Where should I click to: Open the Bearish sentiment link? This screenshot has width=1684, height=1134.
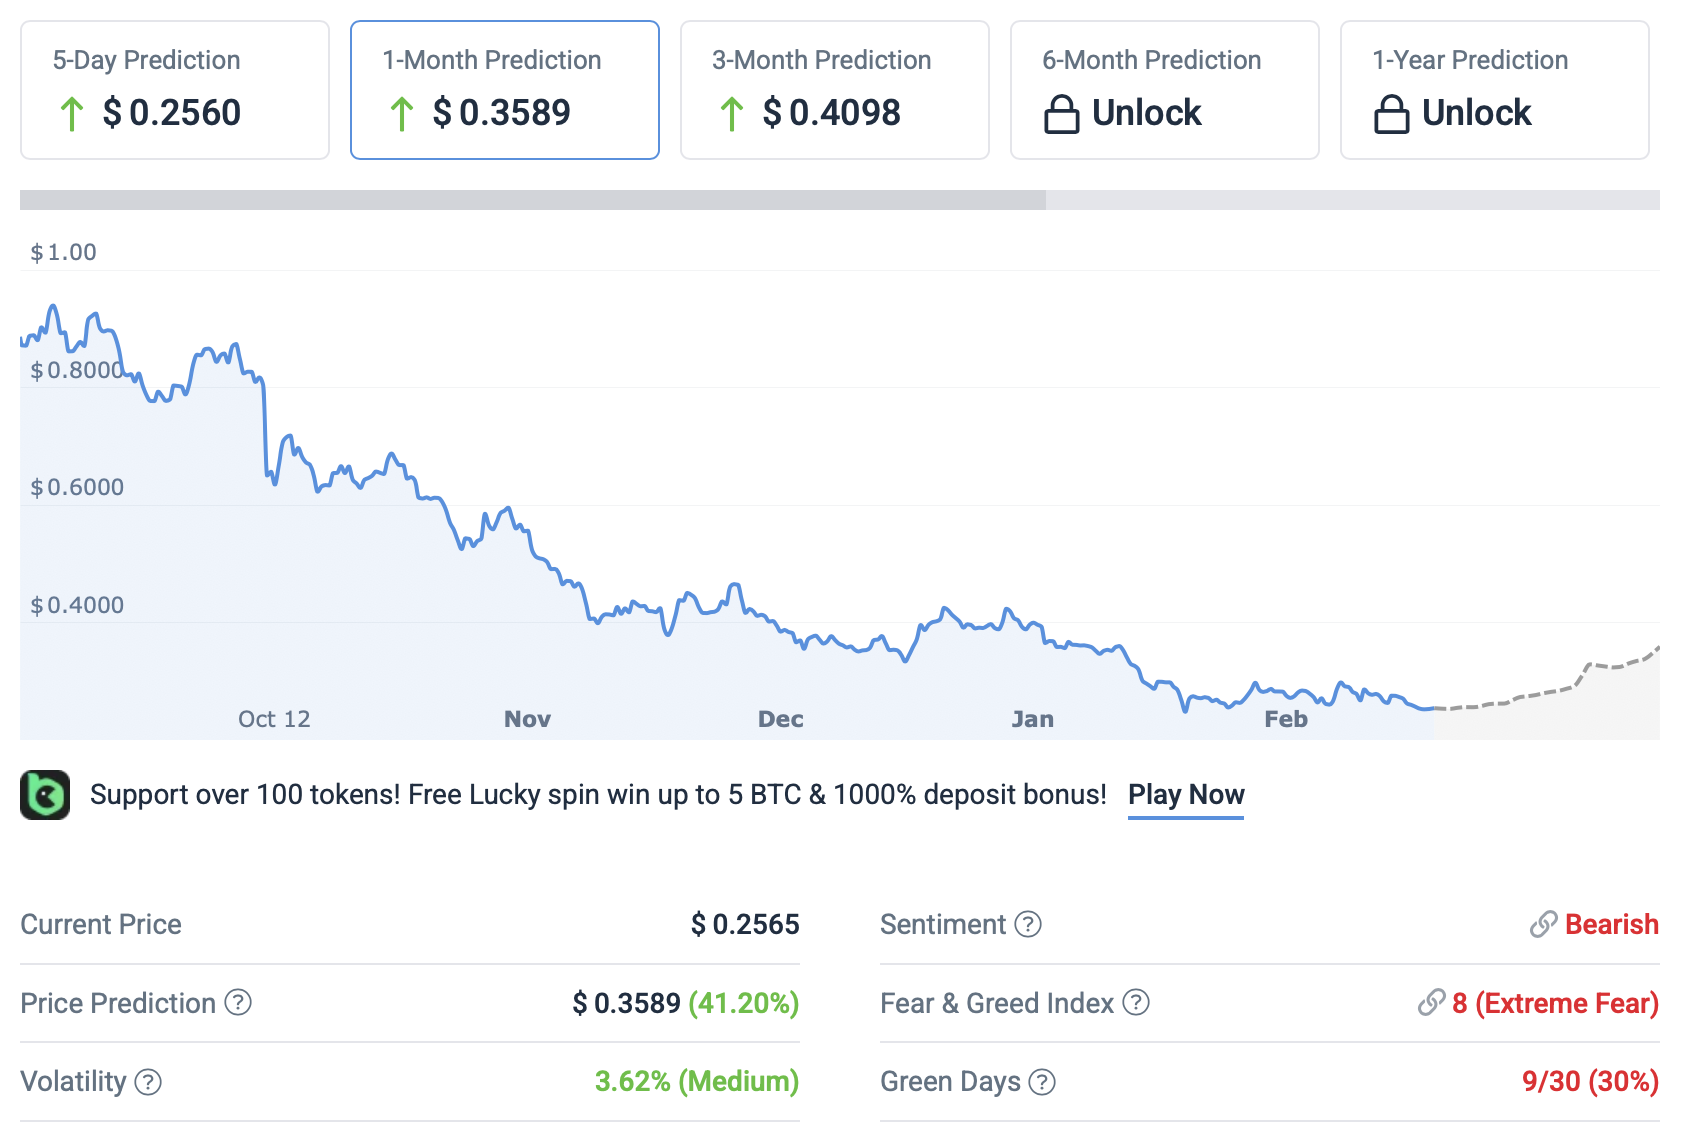pyautogui.click(x=1611, y=924)
